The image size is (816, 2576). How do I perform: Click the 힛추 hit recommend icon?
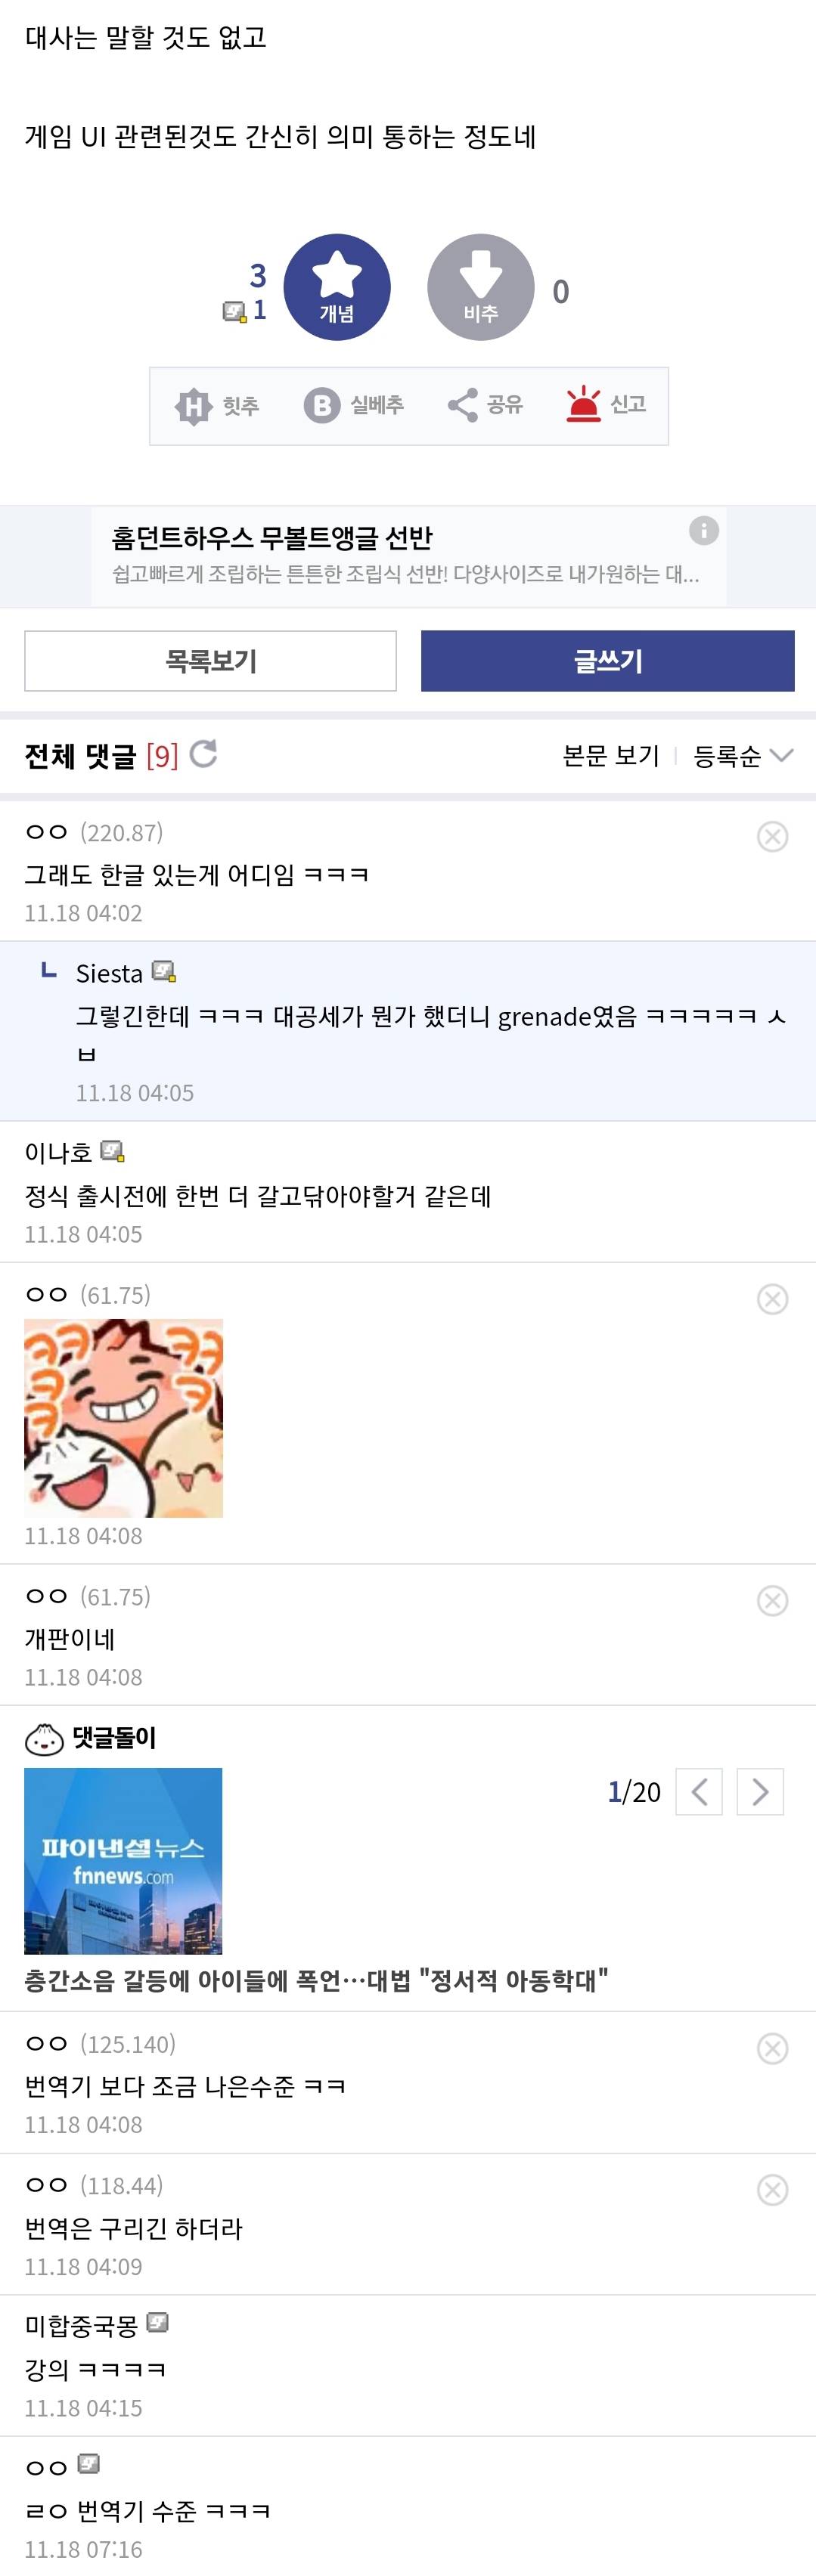[217, 406]
